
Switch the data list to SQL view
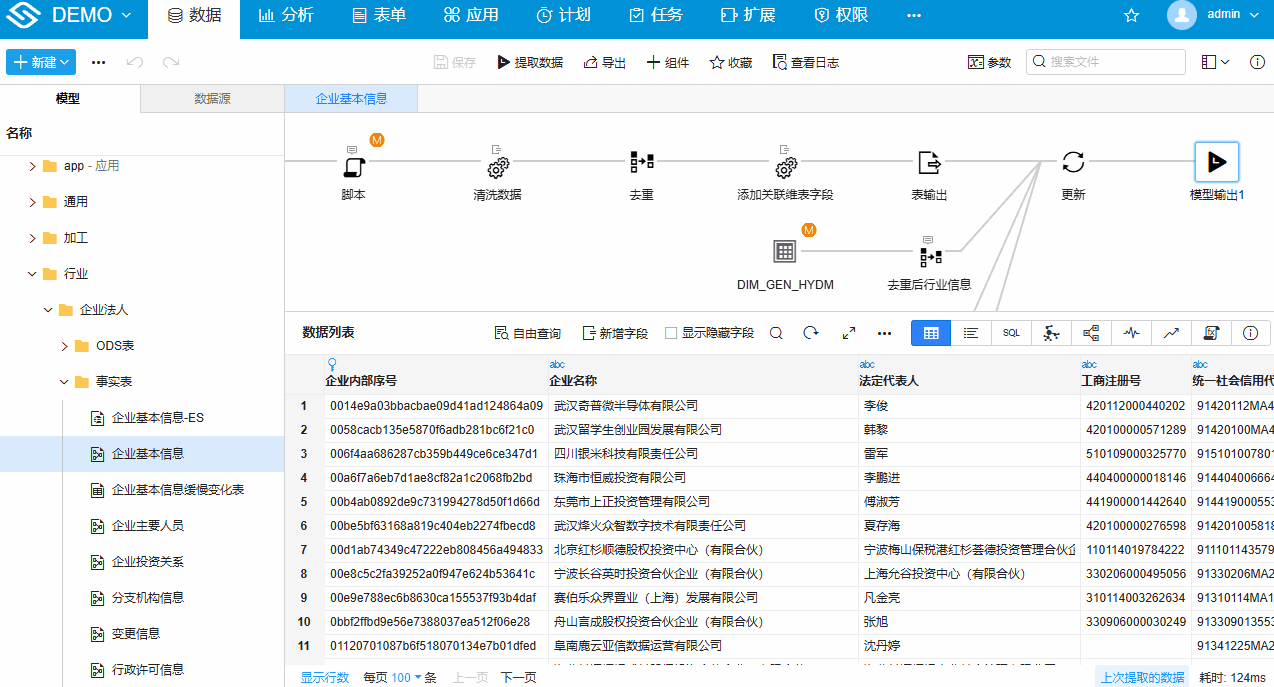[x=1011, y=332]
